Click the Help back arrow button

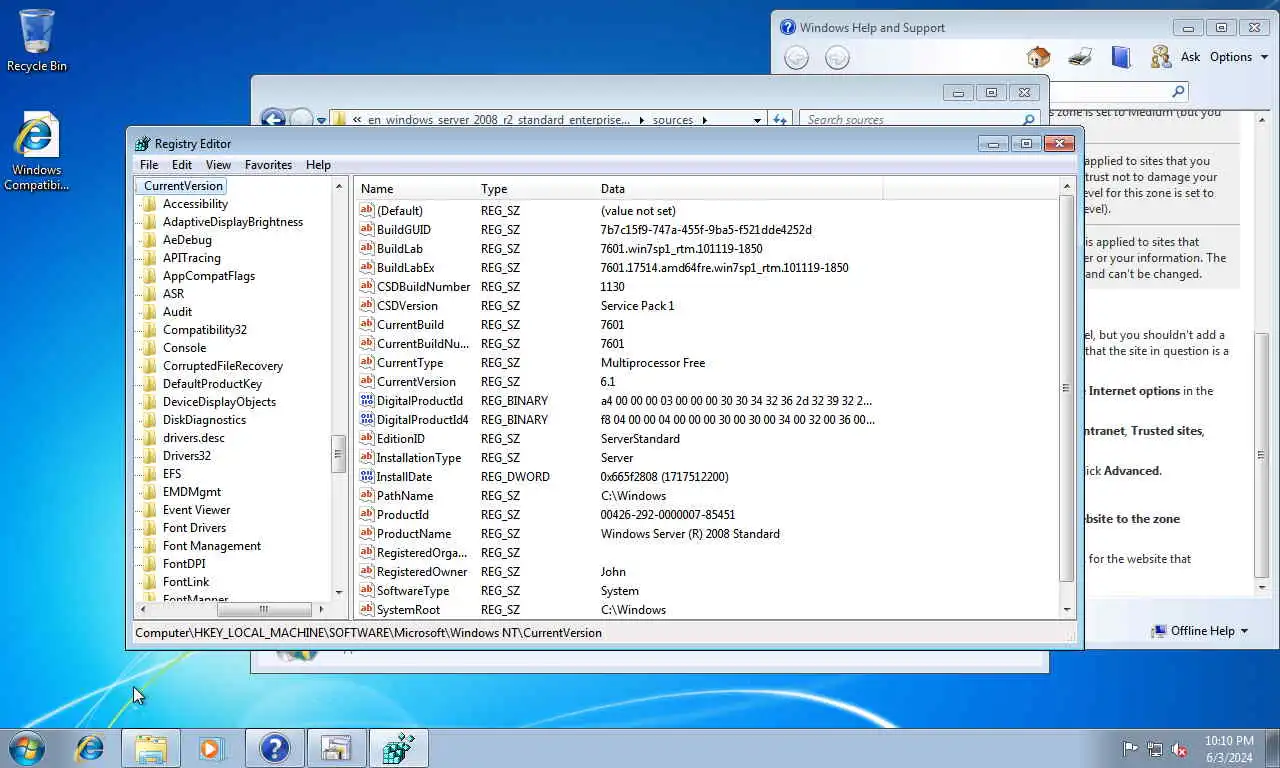[x=796, y=58]
